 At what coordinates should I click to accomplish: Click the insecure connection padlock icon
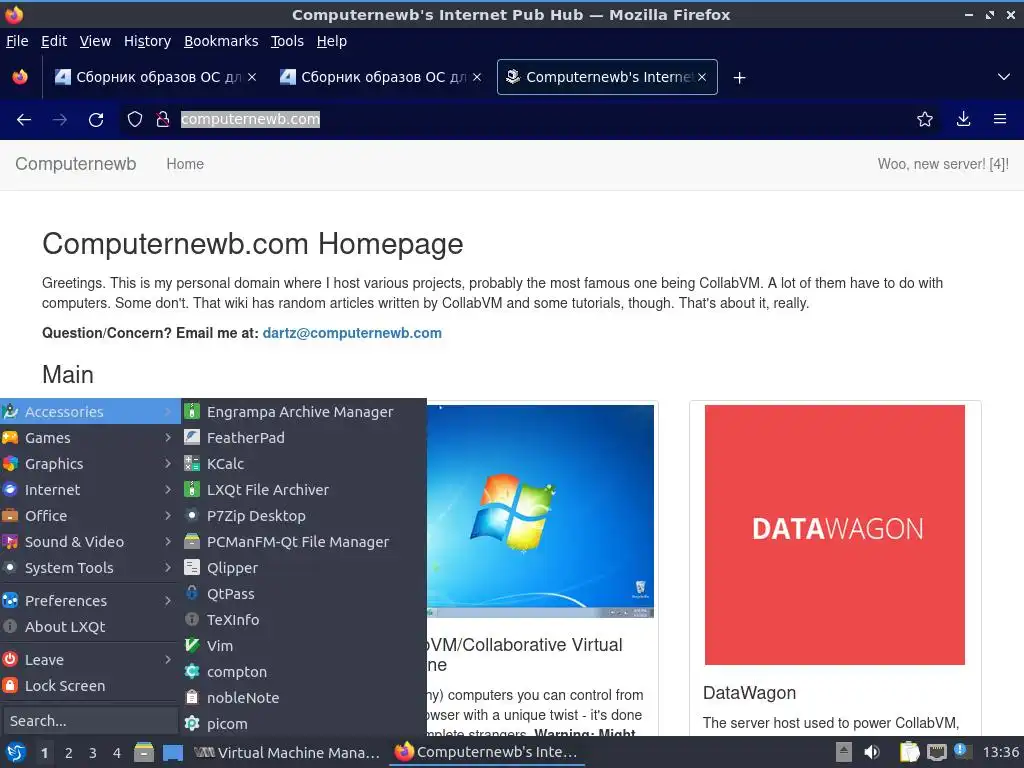(x=163, y=120)
